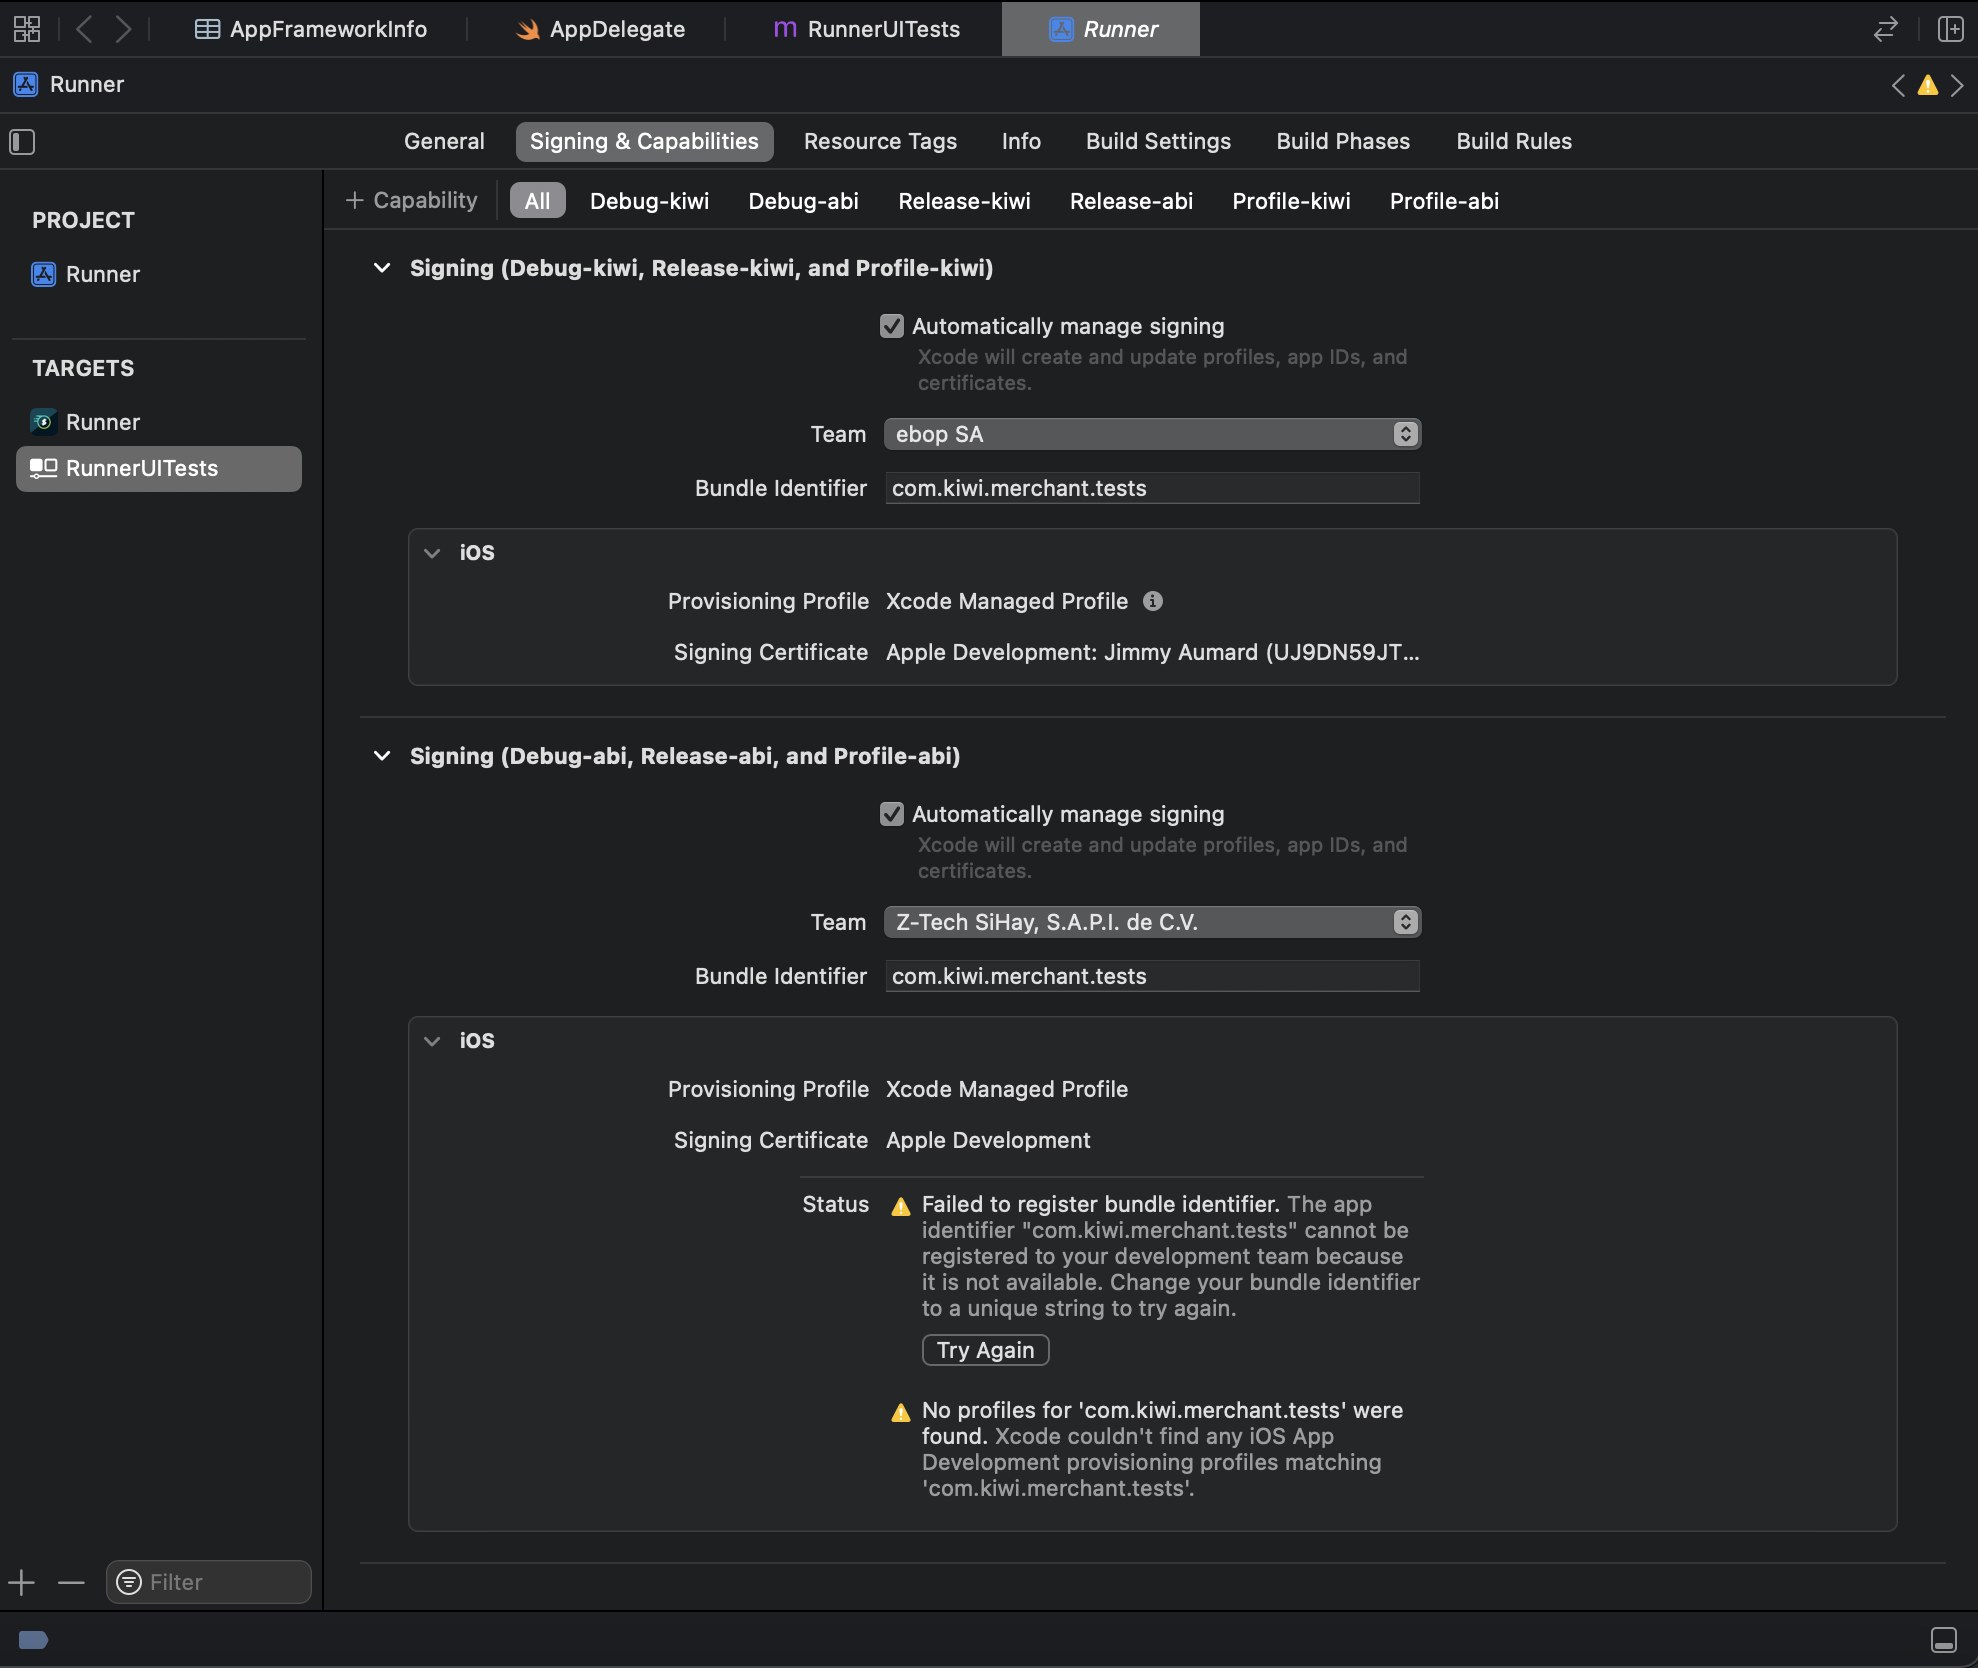Switch to the Build Settings tab
1978x1668 pixels.
[1158, 142]
